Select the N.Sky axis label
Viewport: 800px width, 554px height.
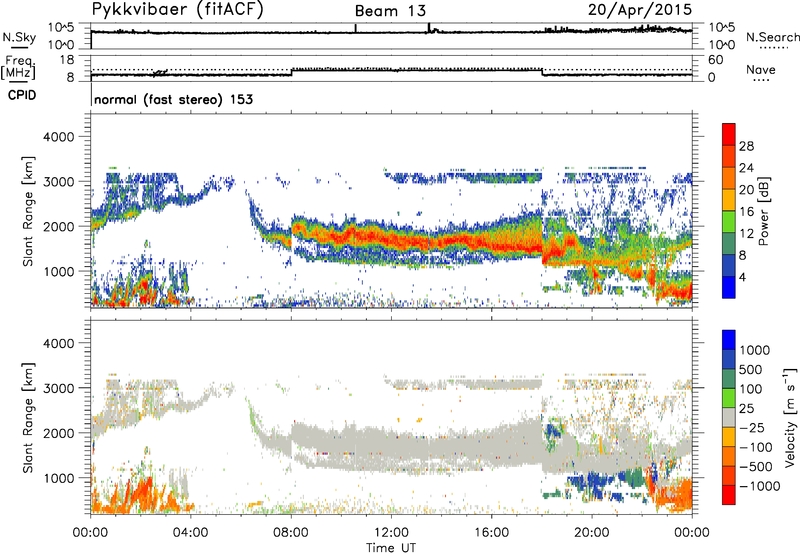19,37
